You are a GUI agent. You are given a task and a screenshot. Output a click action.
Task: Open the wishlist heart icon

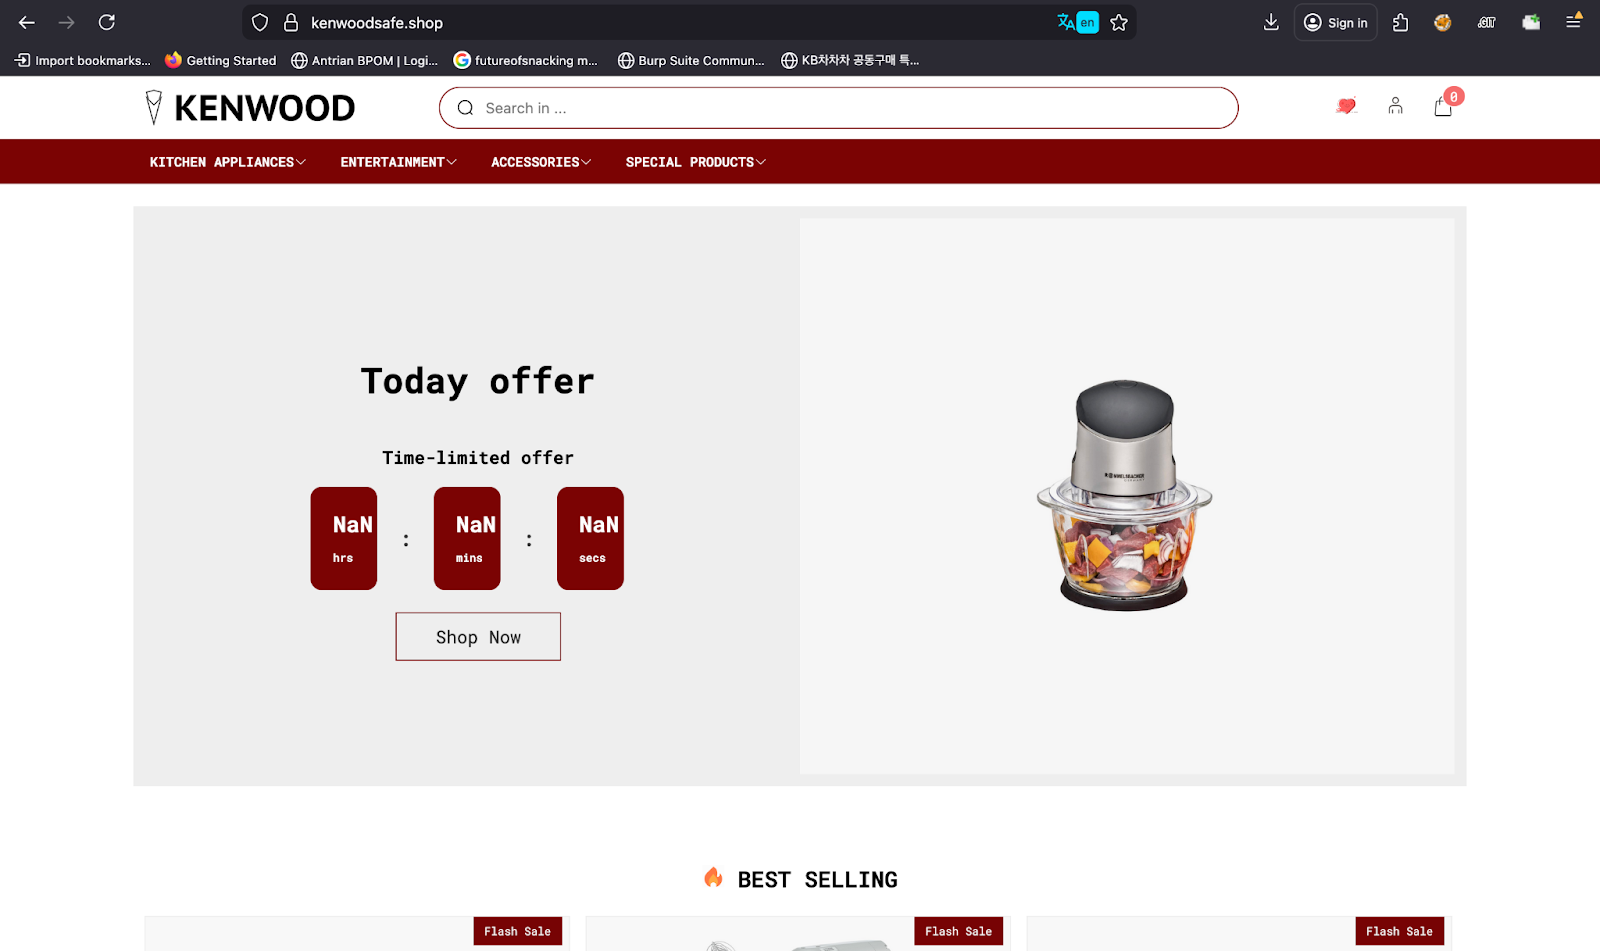1346,106
